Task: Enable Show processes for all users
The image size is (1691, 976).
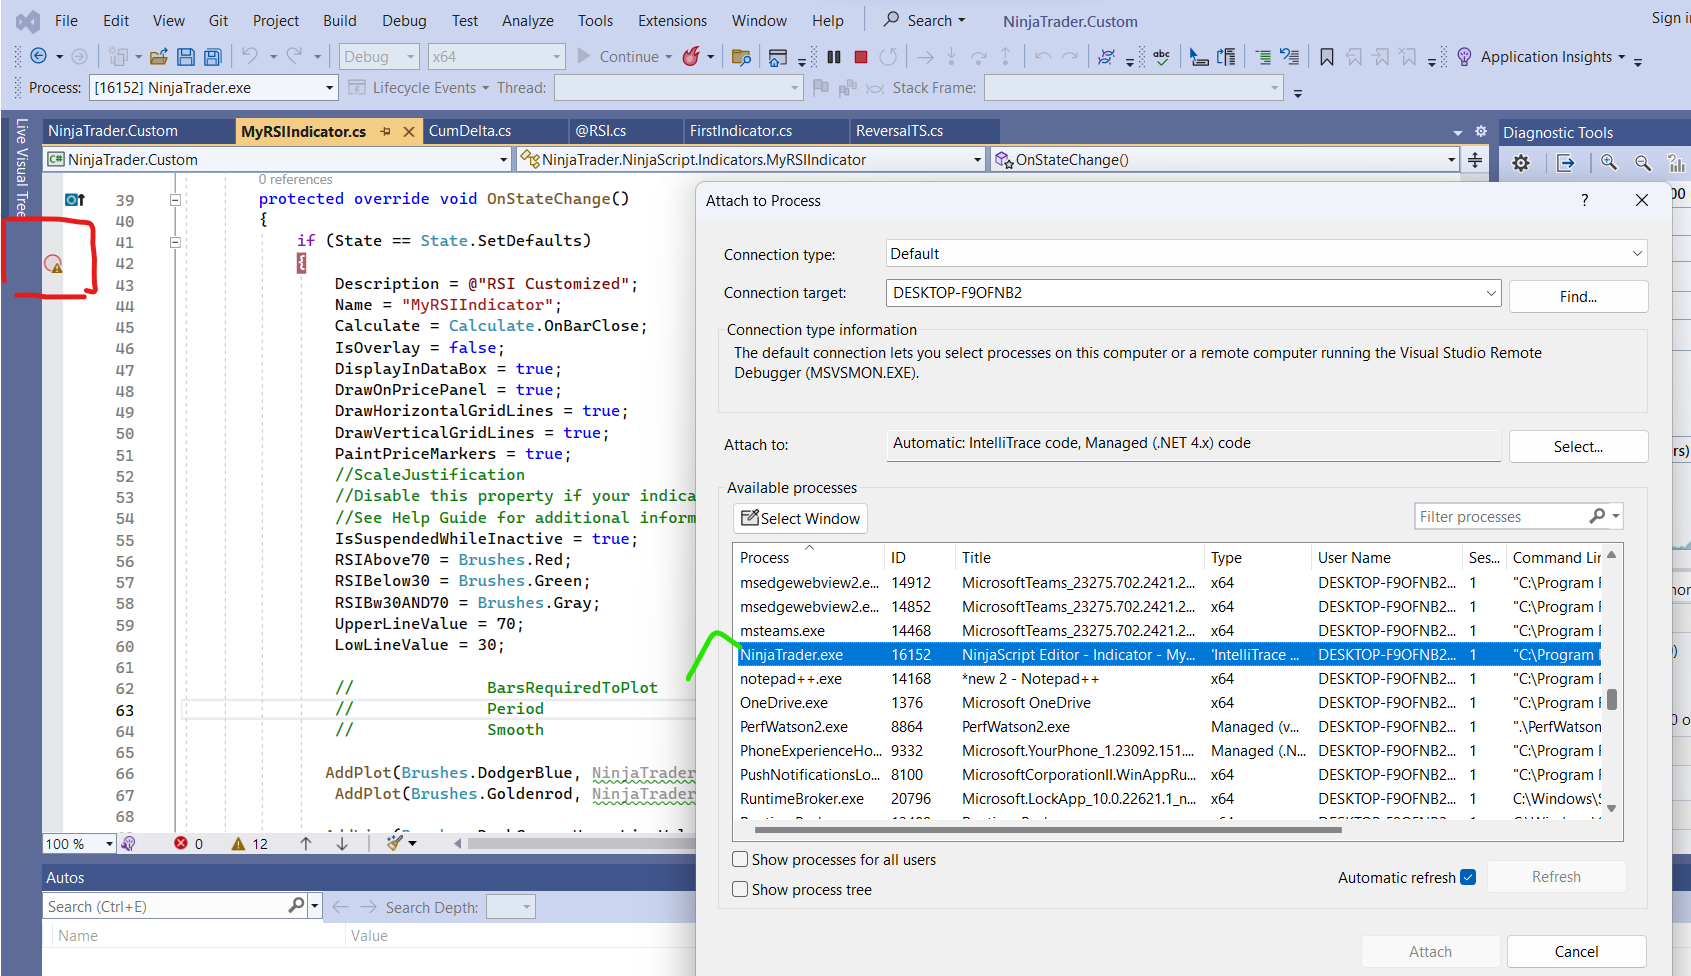Action: [x=740, y=859]
